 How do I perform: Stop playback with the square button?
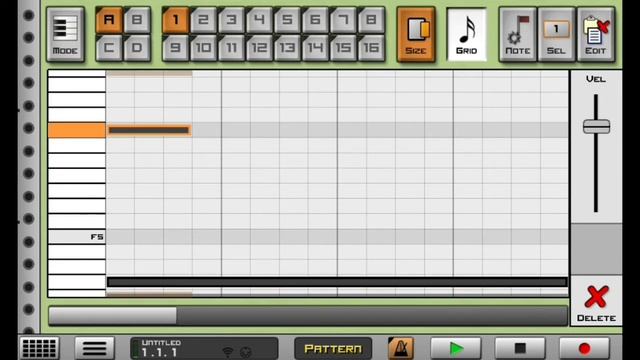[520, 348]
